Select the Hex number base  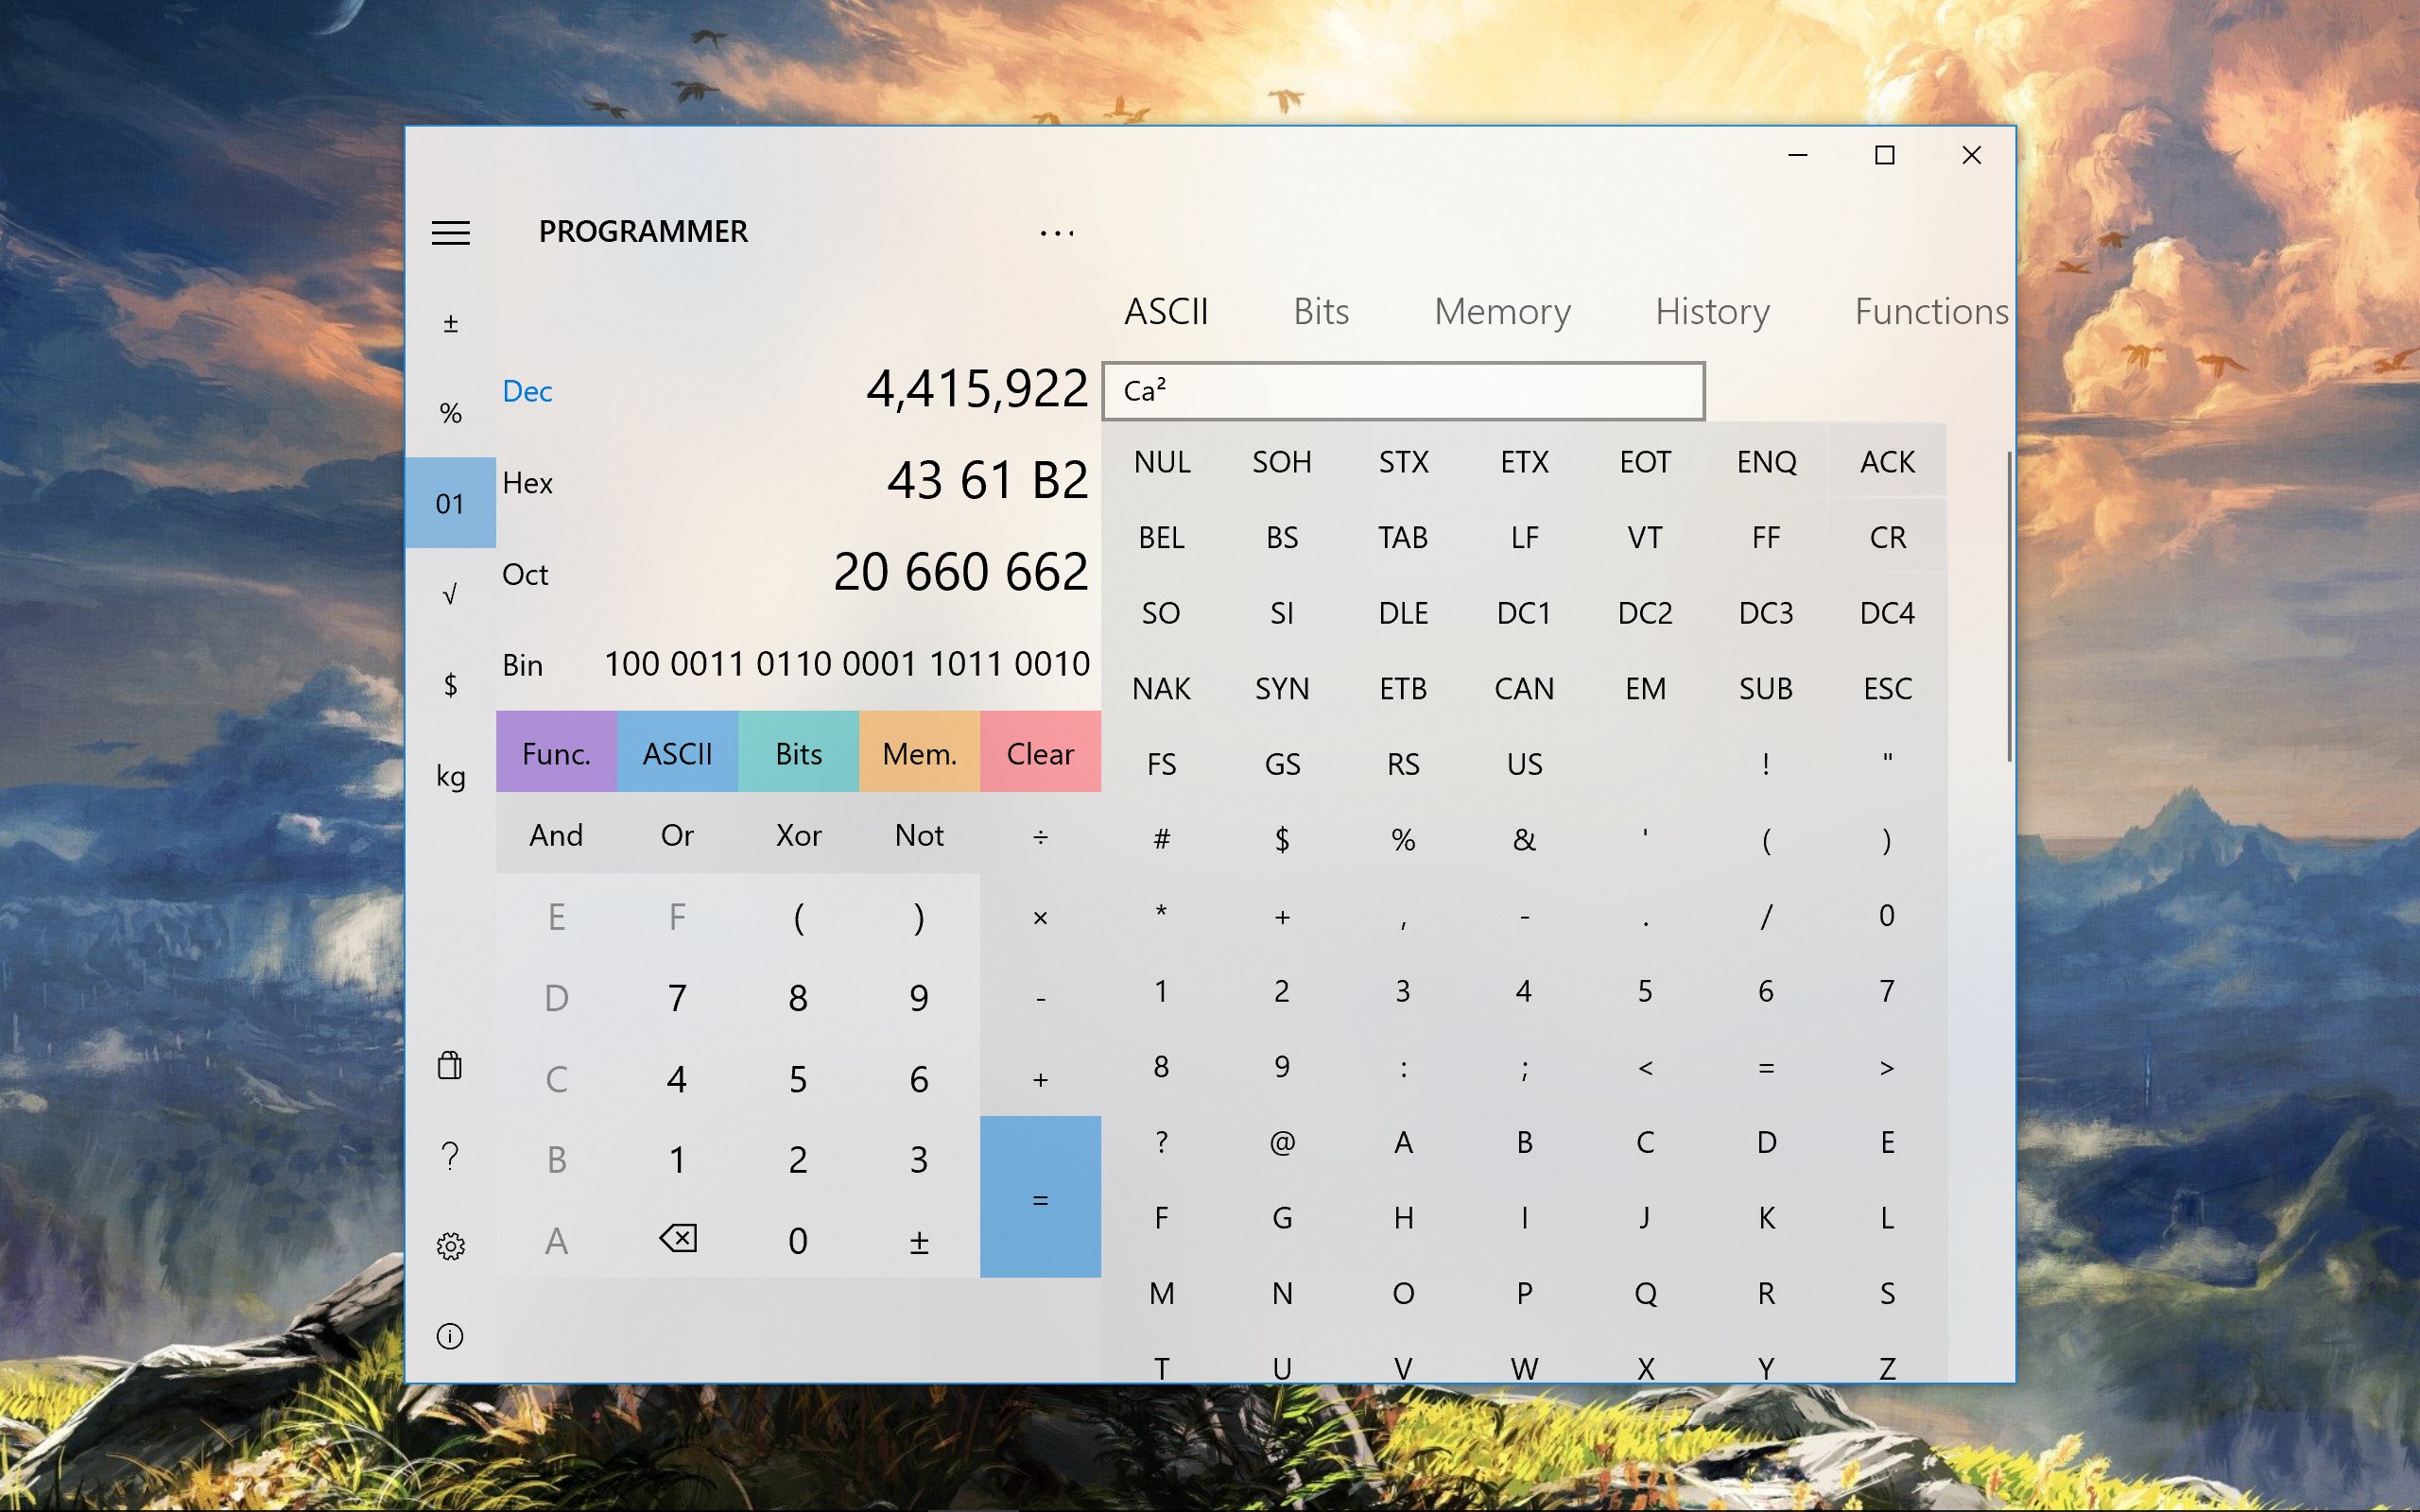527,483
